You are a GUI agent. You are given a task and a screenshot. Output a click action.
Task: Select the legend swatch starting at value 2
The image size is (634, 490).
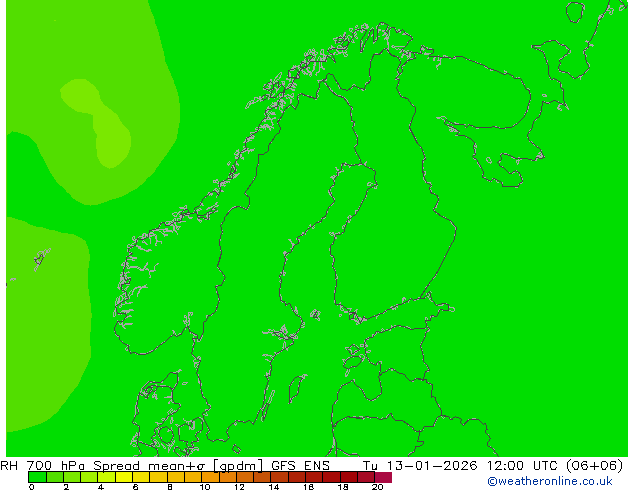coord(72,477)
